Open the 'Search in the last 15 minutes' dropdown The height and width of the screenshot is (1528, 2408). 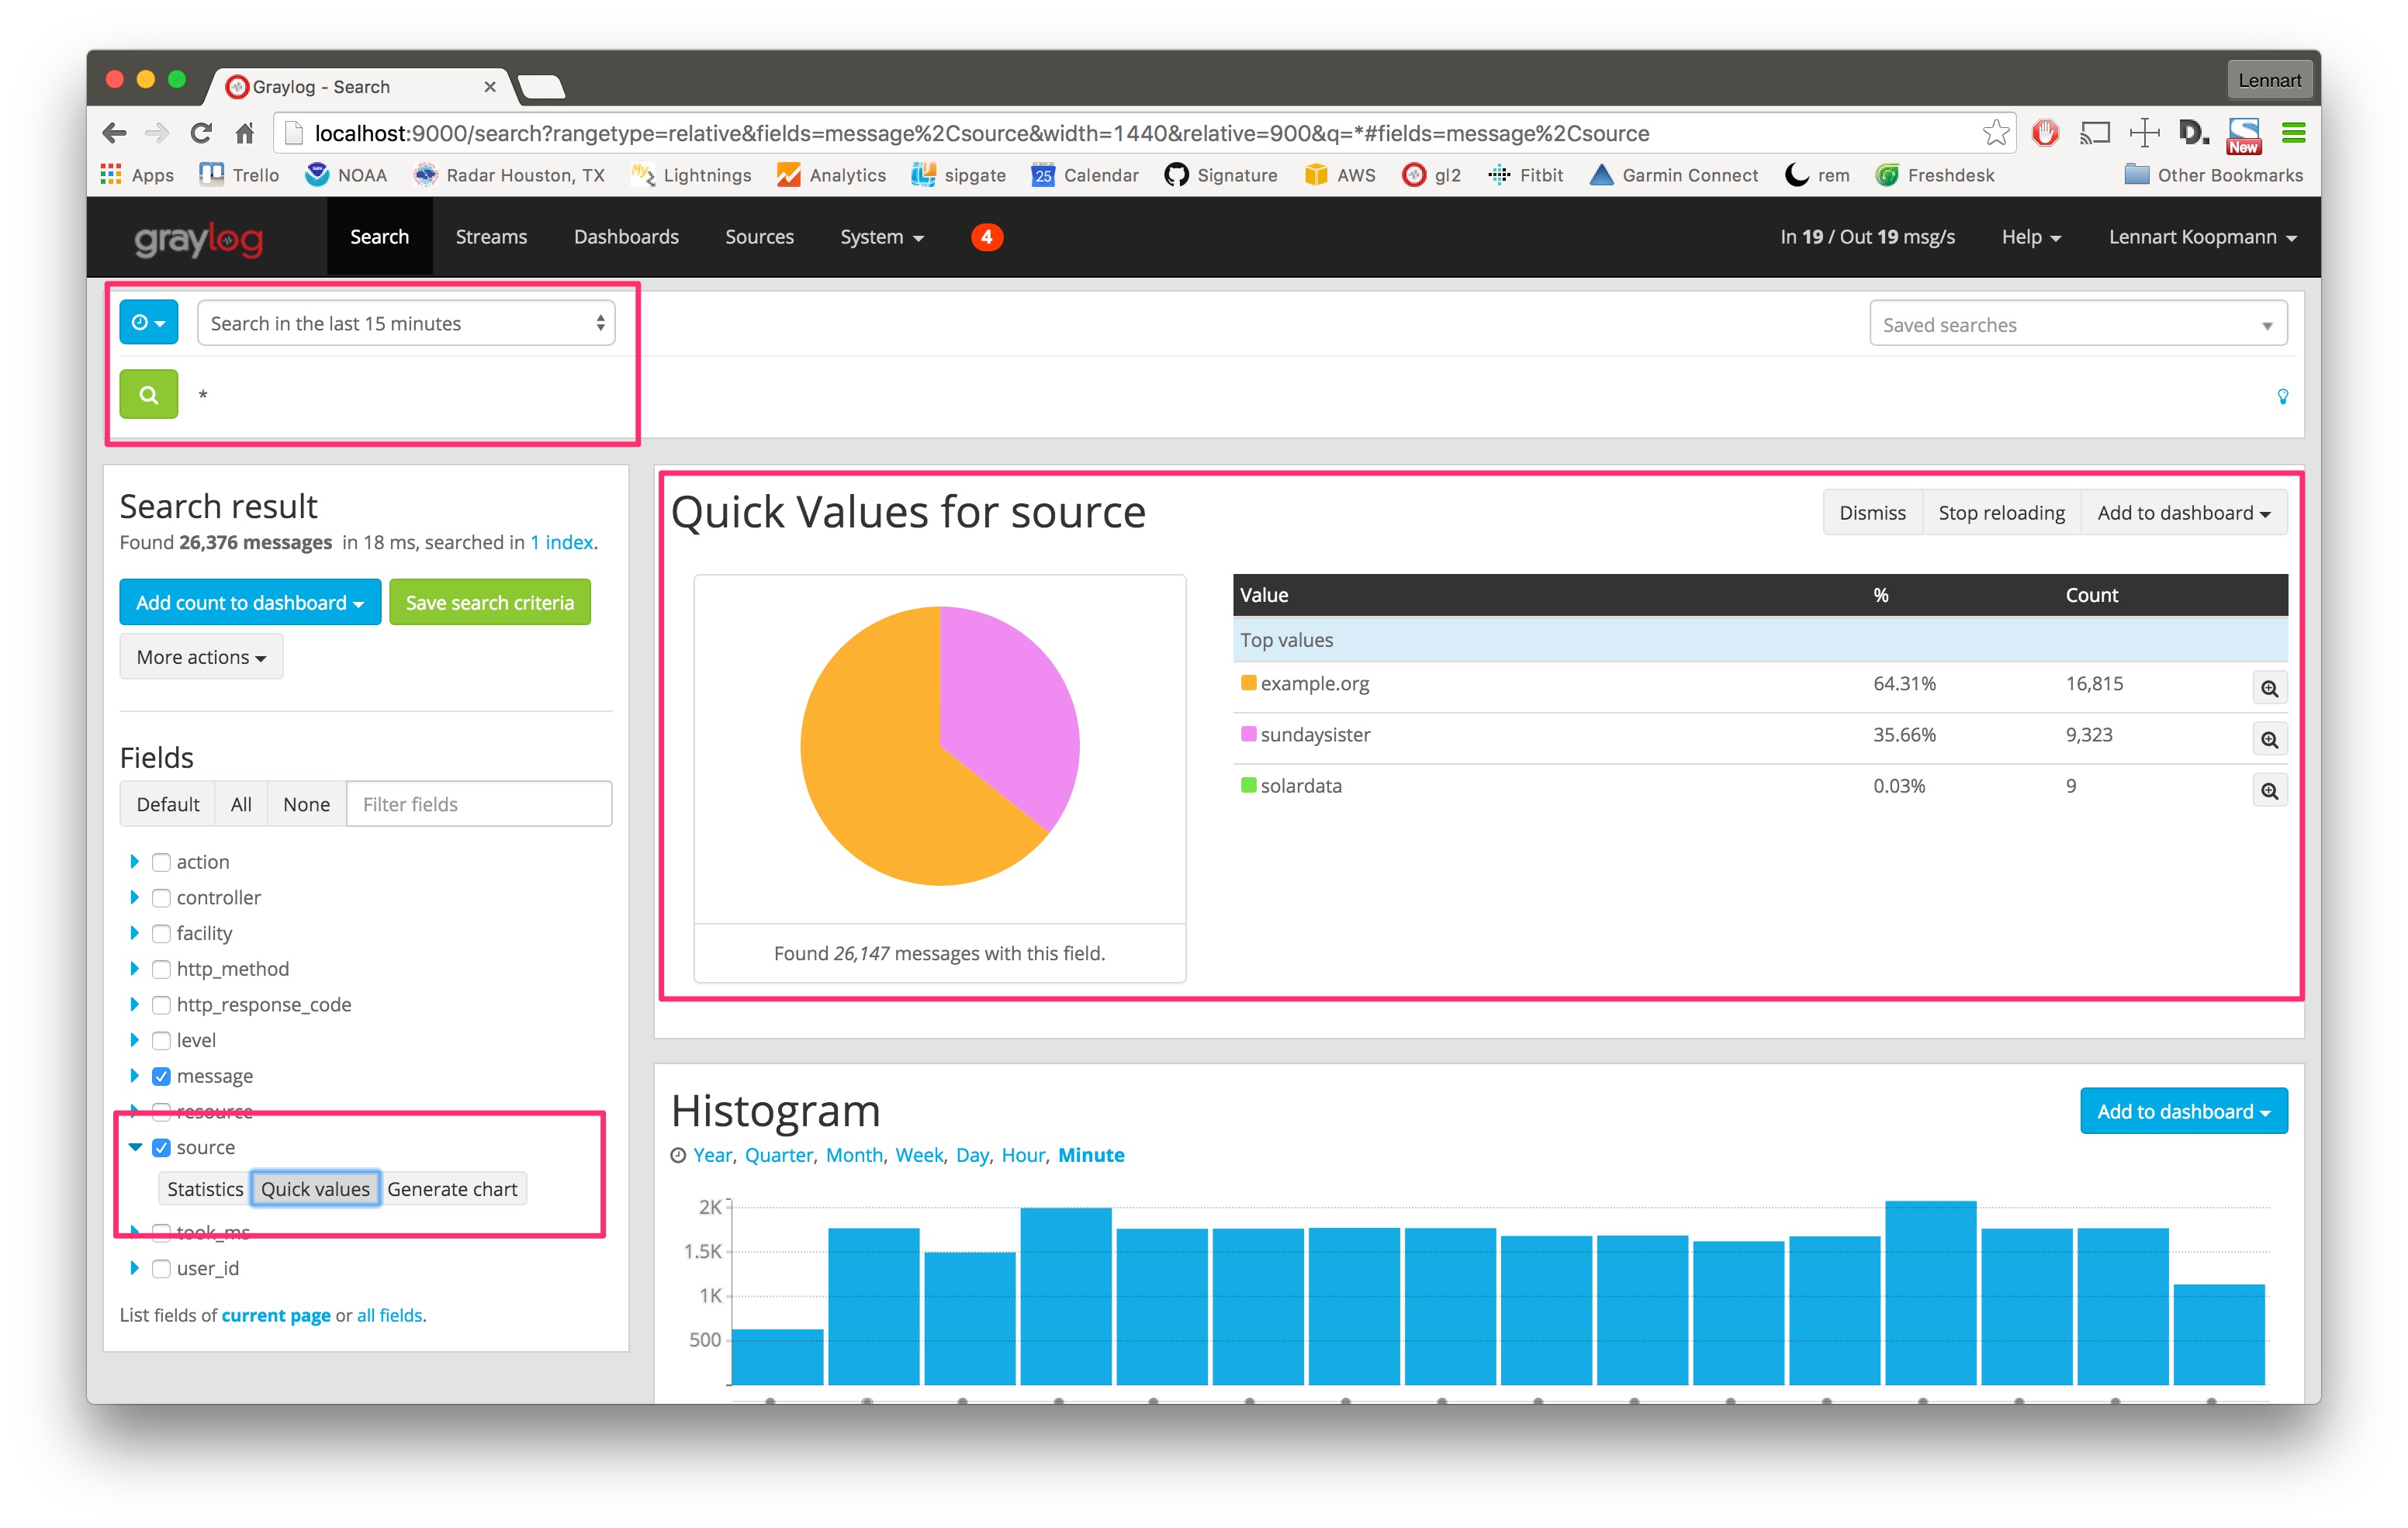click(x=405, y=323)
